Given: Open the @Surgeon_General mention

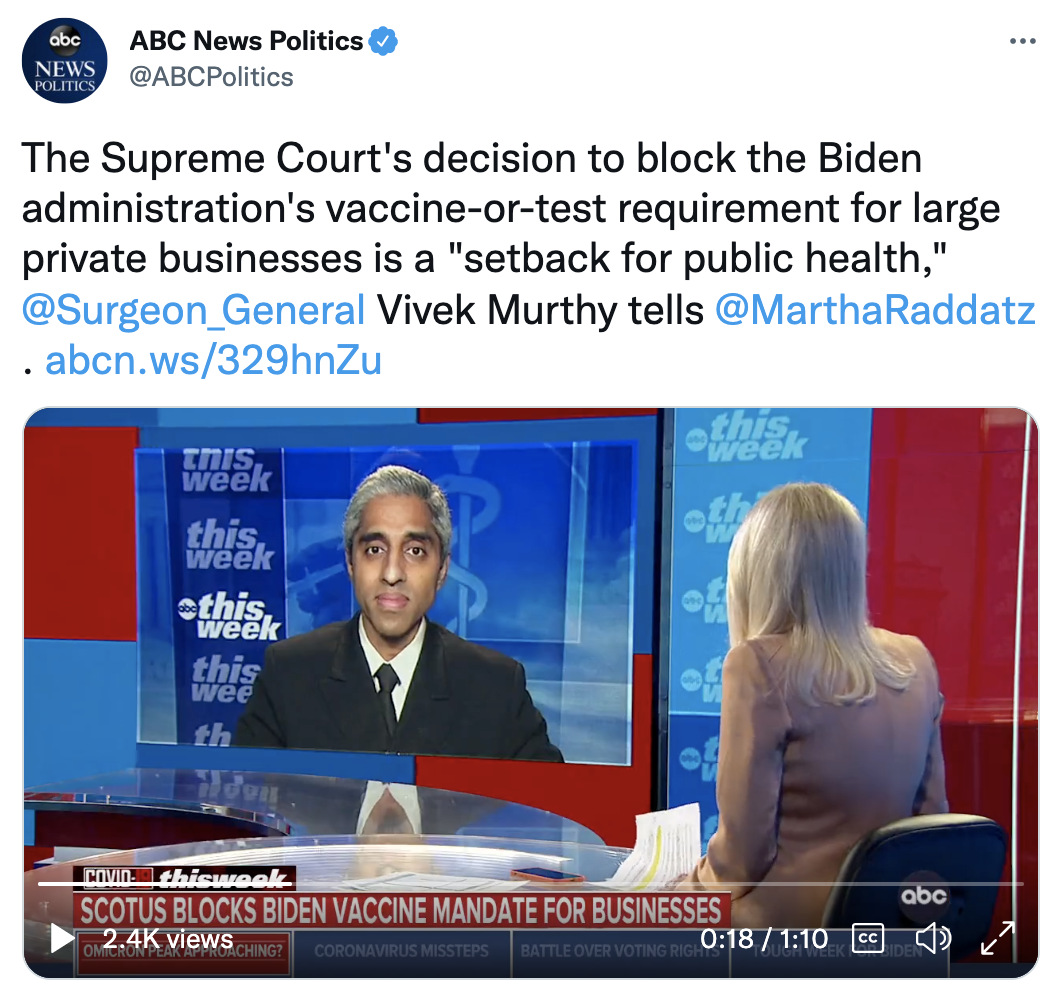Looking at the screenshot, I should coord(193,310).
